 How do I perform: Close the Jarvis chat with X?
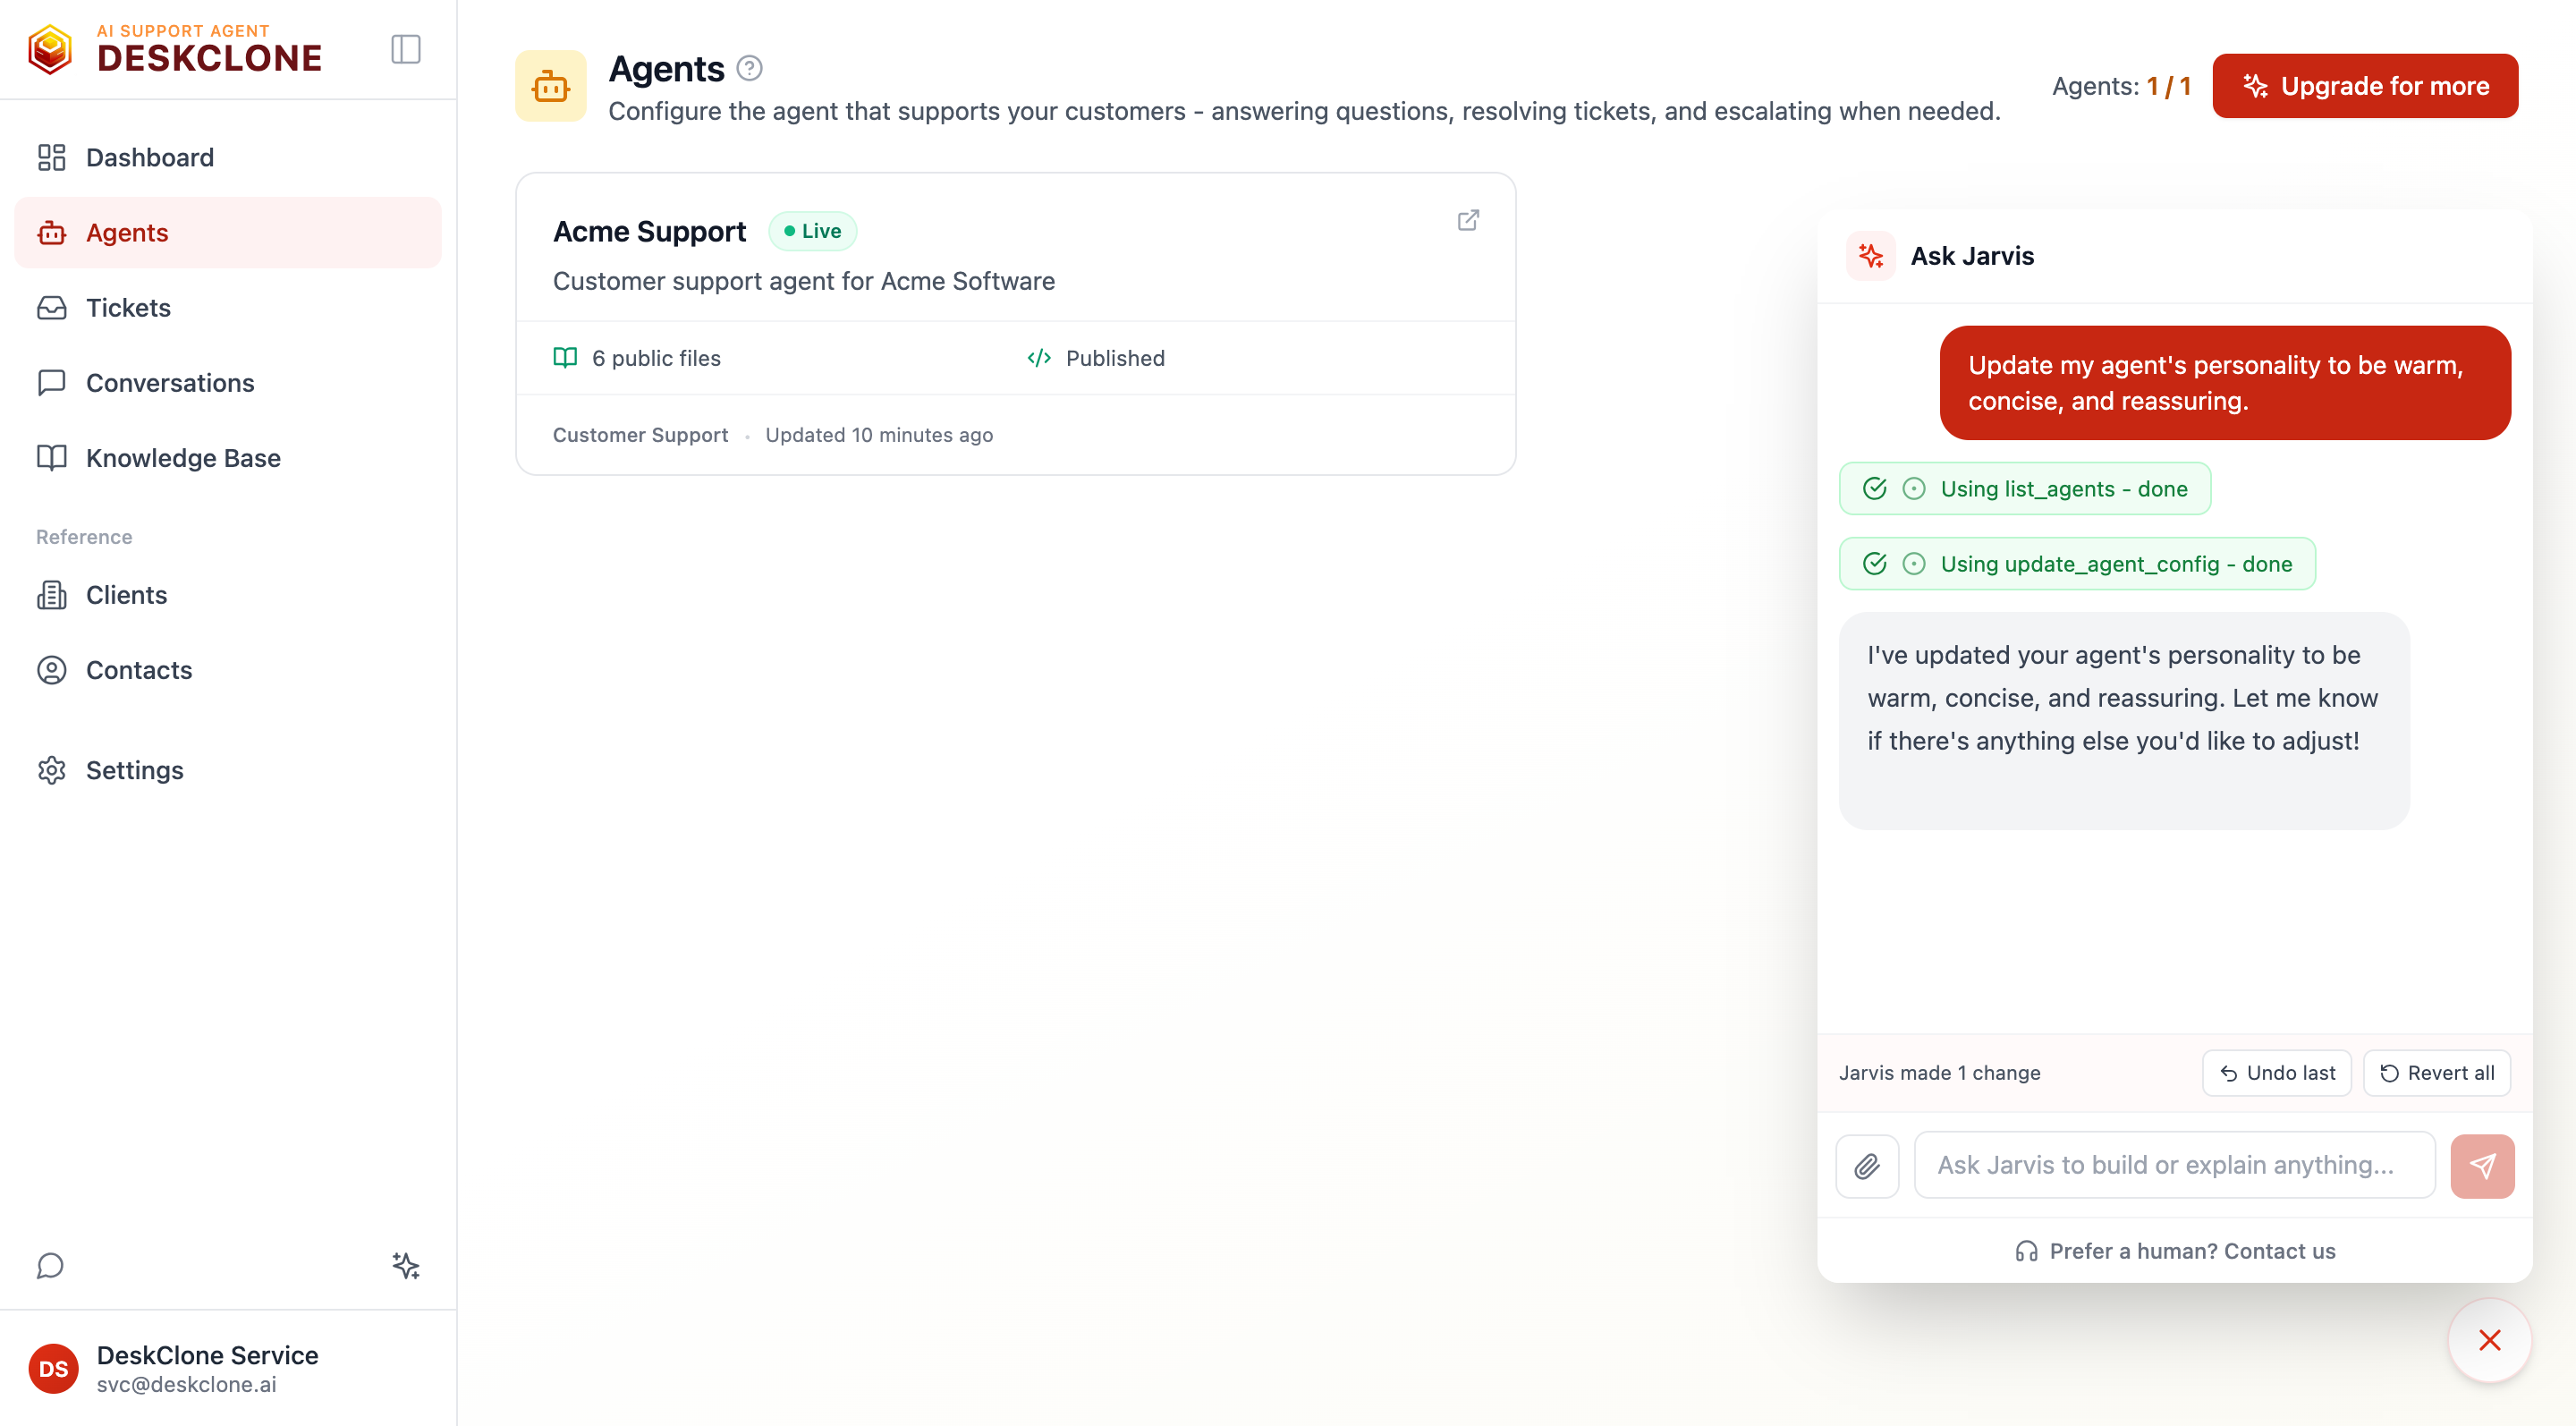pos(2489,1339)
